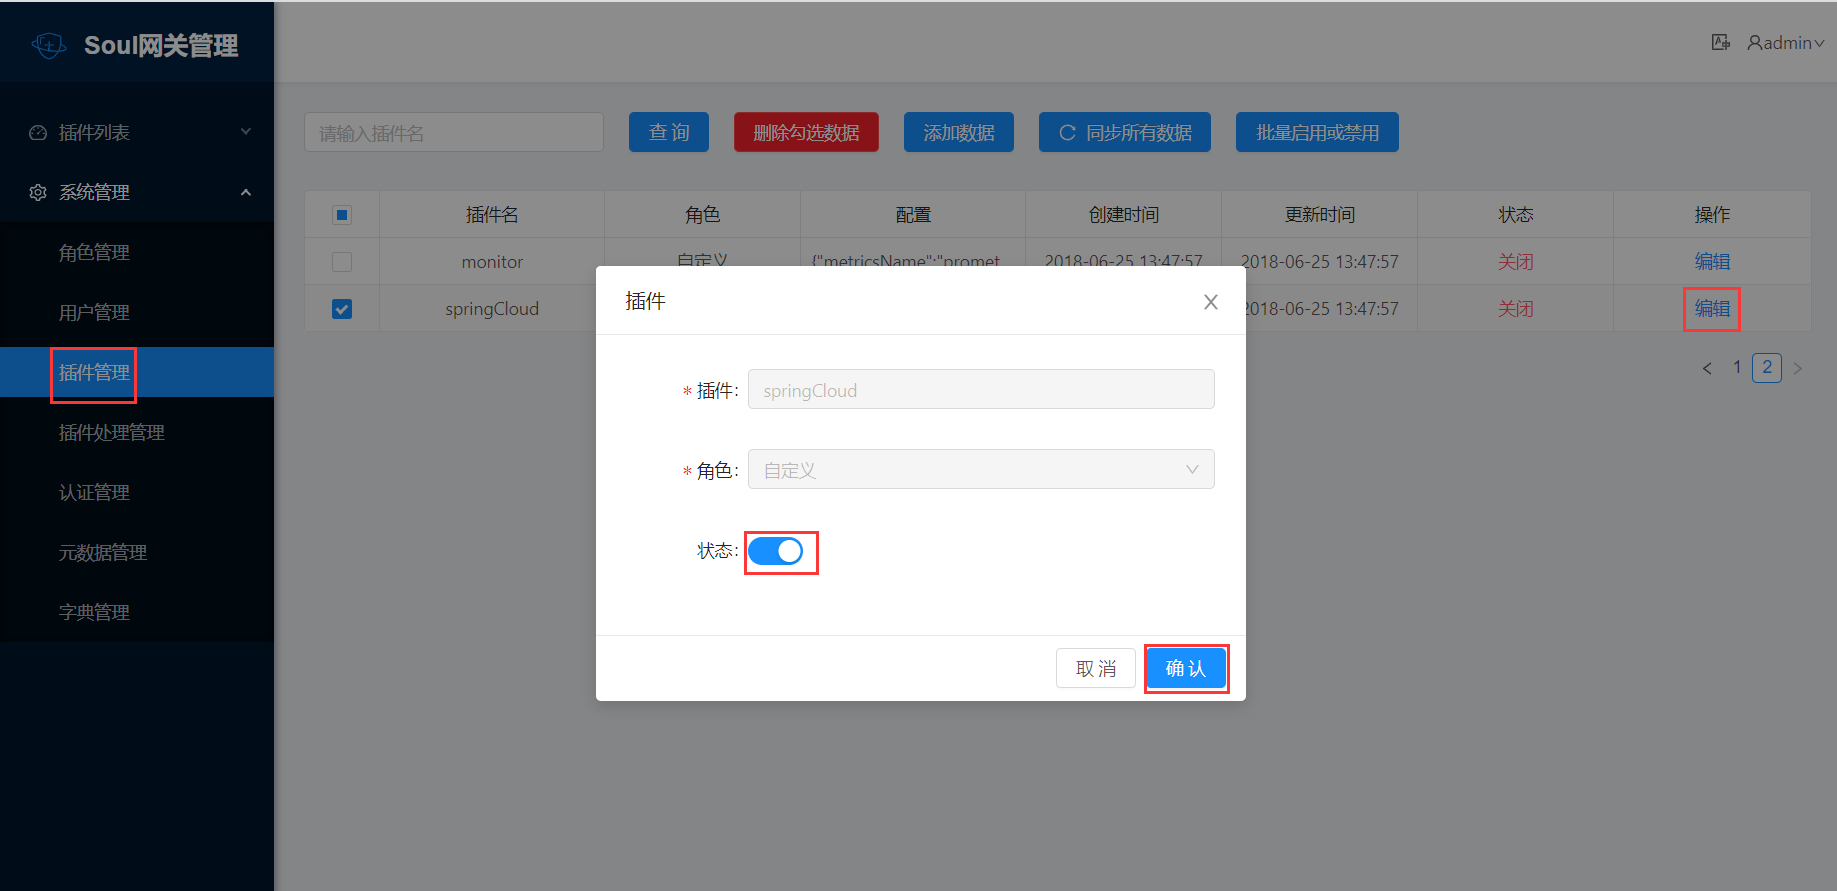
Task: Click the 关闭 status in springCloud row
Action: click(x=1515, y=309)
